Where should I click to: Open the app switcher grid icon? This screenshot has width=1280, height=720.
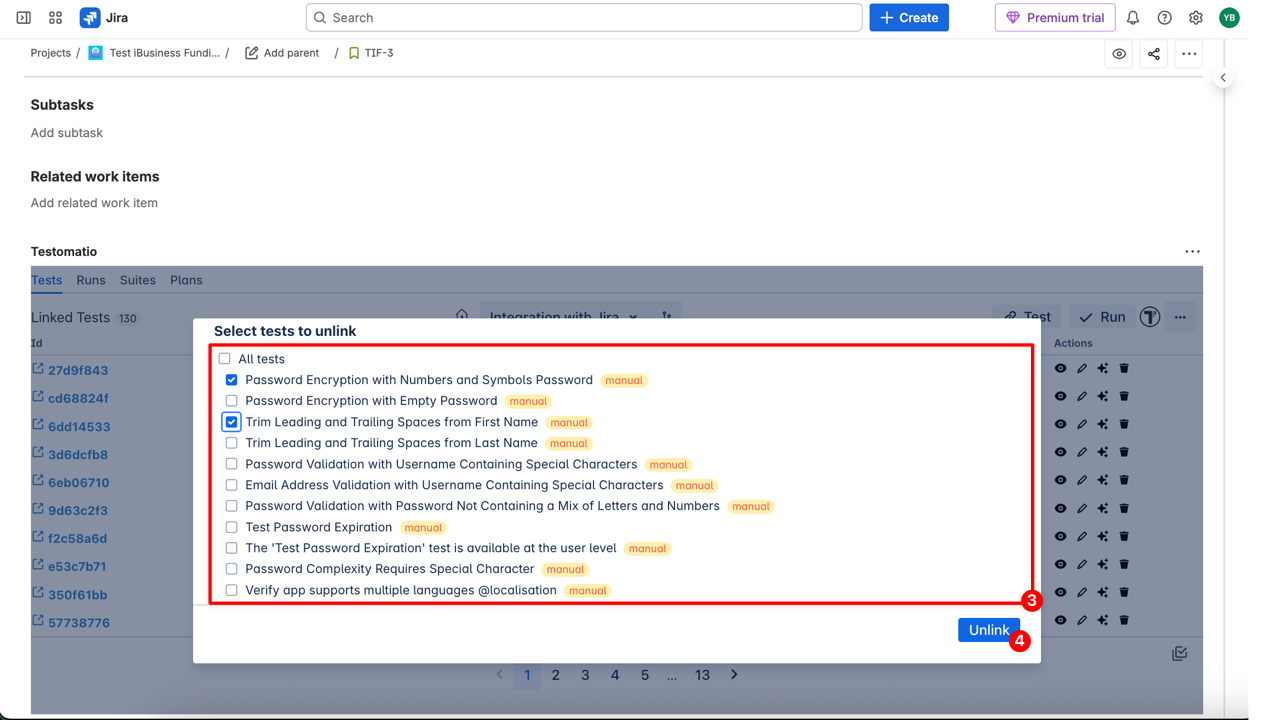(55, 17)
